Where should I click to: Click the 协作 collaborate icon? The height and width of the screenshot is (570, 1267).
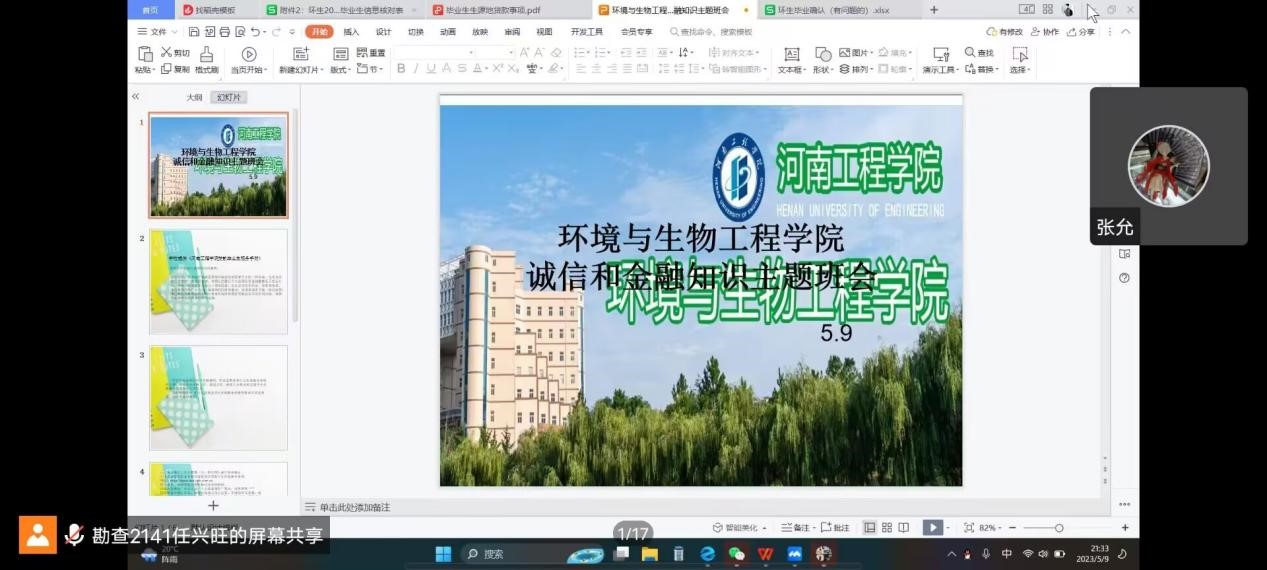pyautogui.click(x=1035, y=32)
